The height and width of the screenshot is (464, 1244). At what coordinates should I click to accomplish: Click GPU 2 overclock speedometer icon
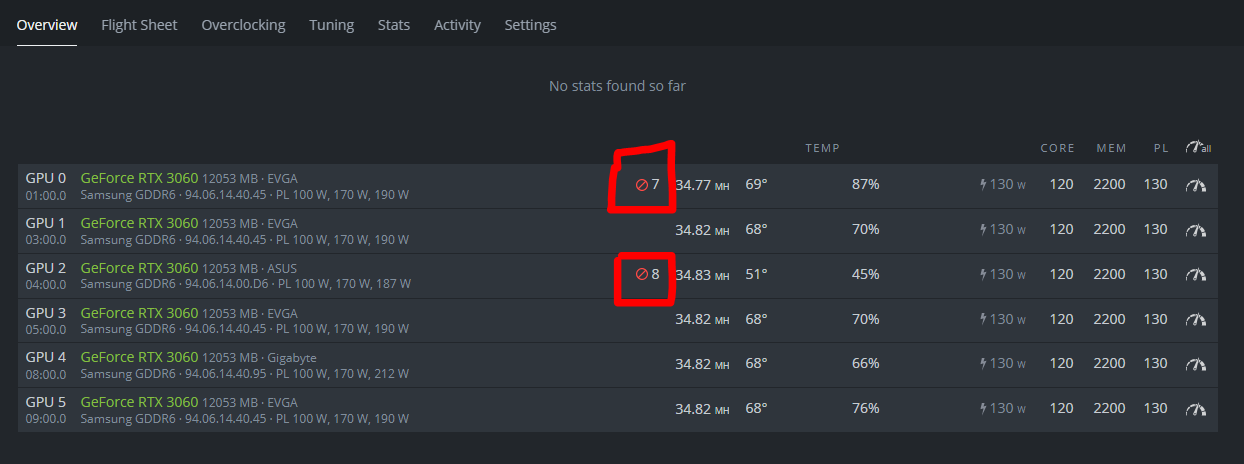(1196, 274)
